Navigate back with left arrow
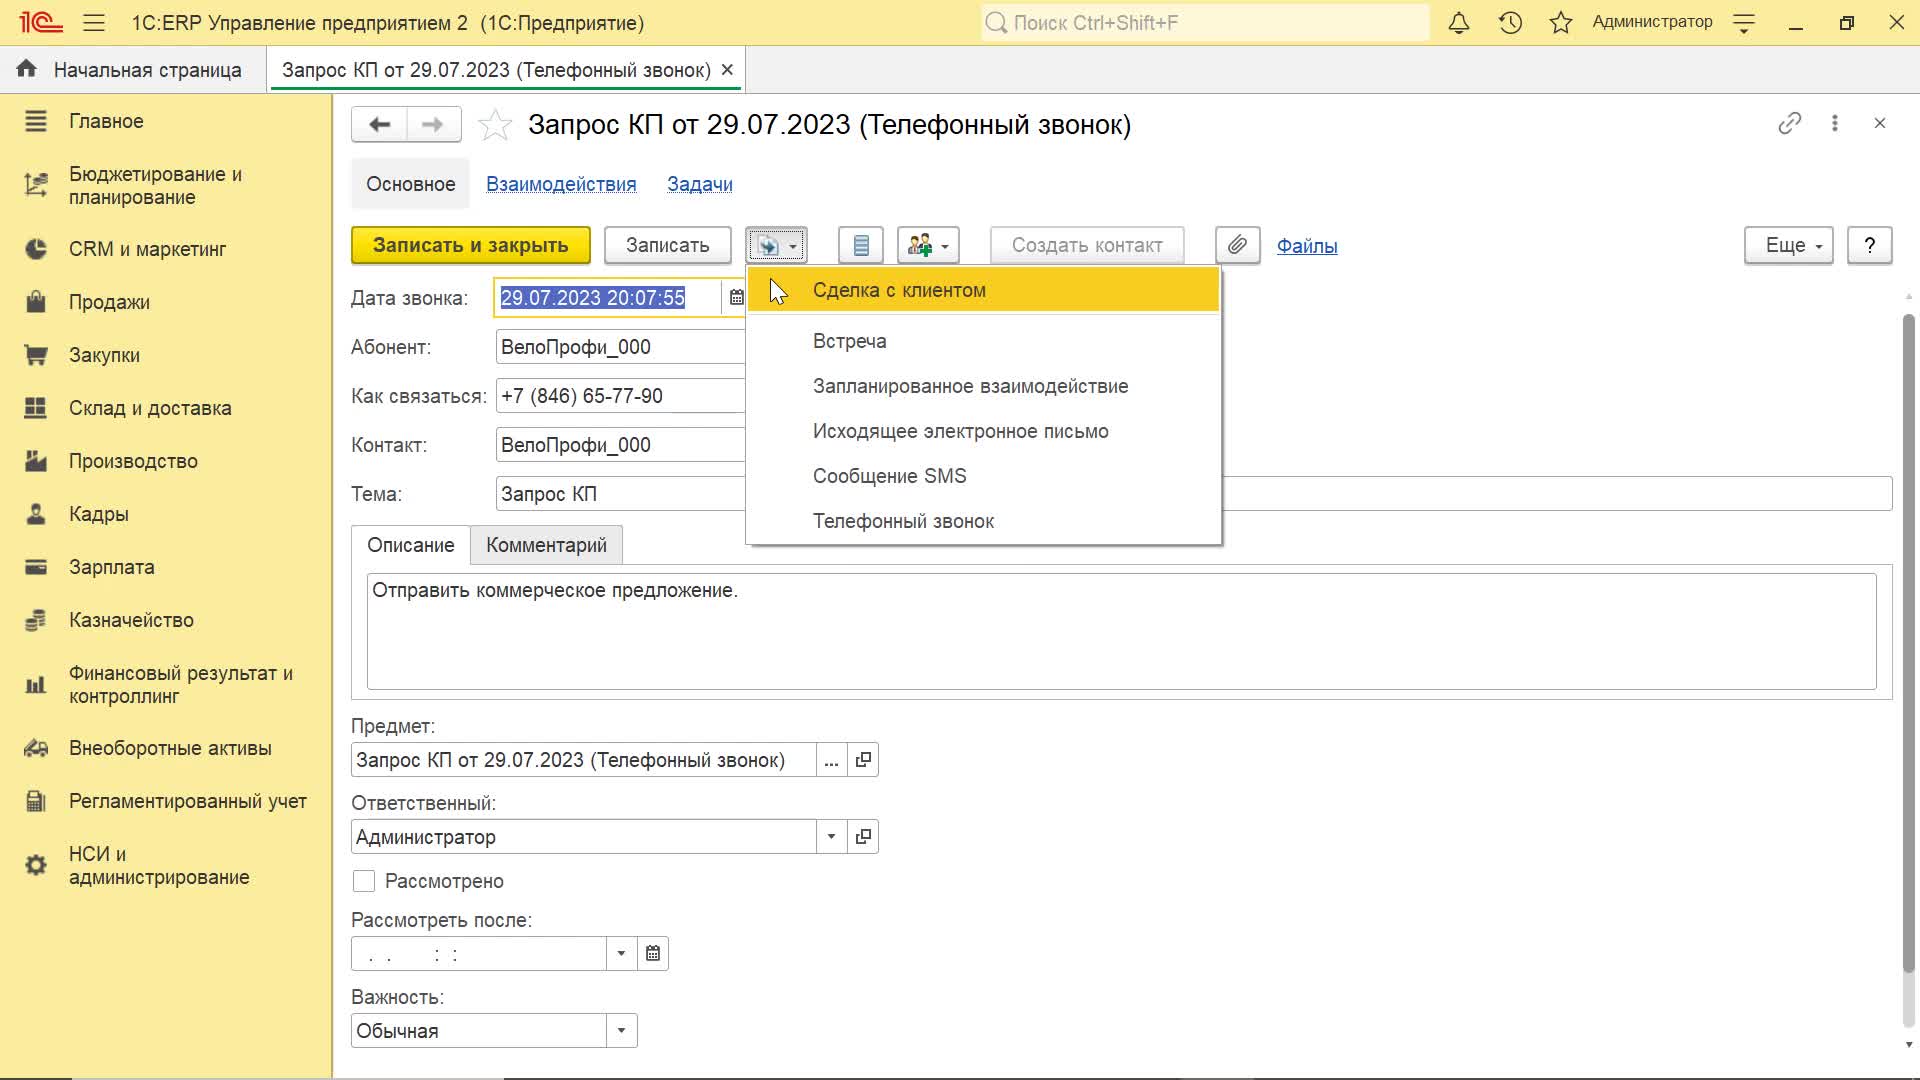1920x1080 pixels. pos(379,124)
